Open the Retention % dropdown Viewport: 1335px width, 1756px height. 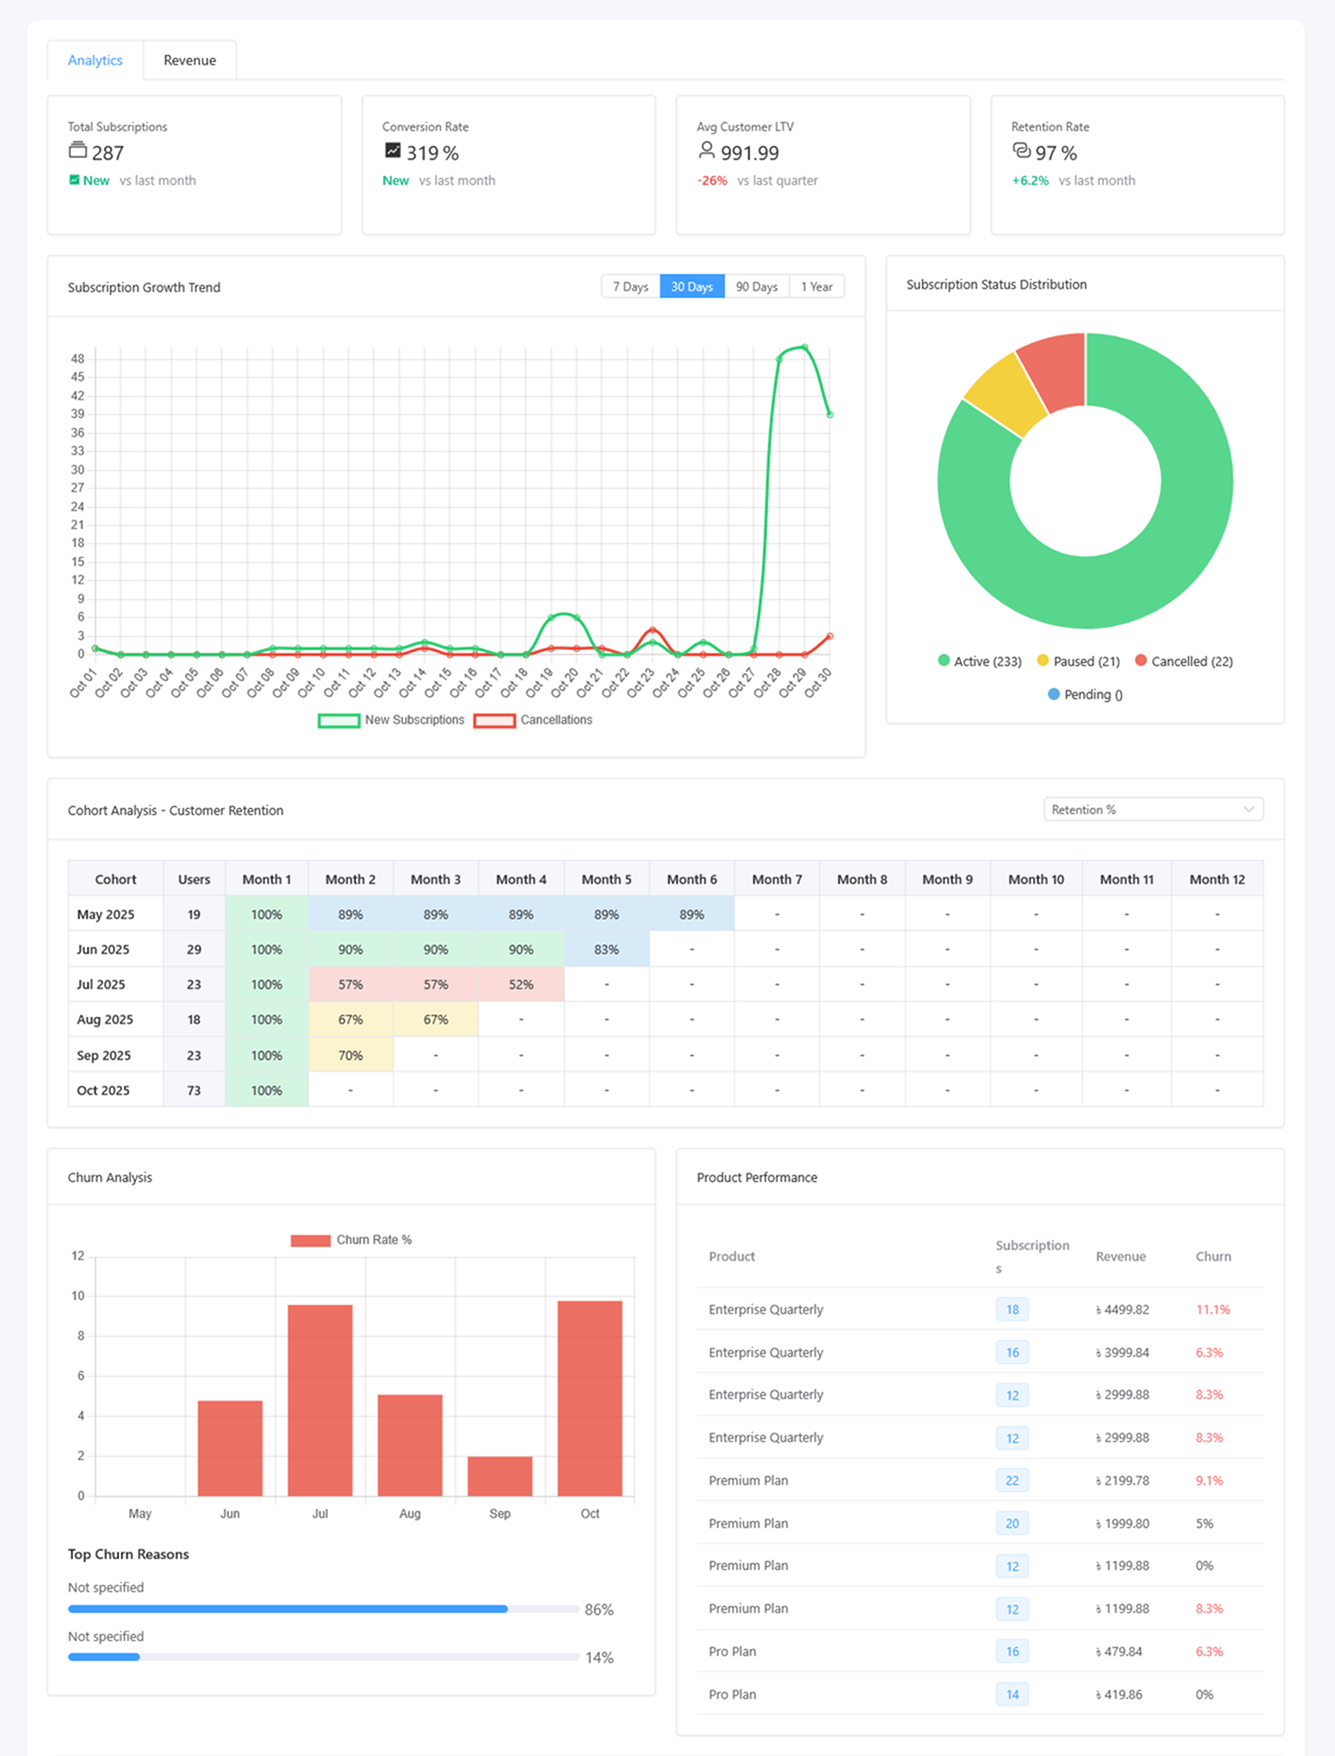pos(1152,810)
